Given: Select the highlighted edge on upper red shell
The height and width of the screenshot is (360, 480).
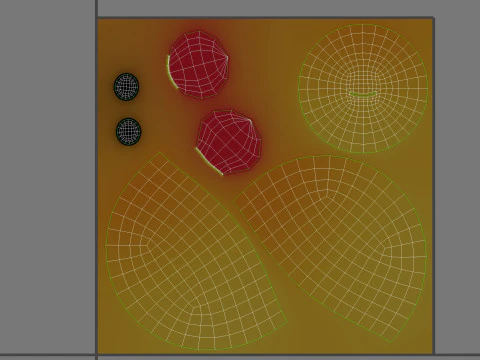Looking at the screenshot, I should (171, 73).
